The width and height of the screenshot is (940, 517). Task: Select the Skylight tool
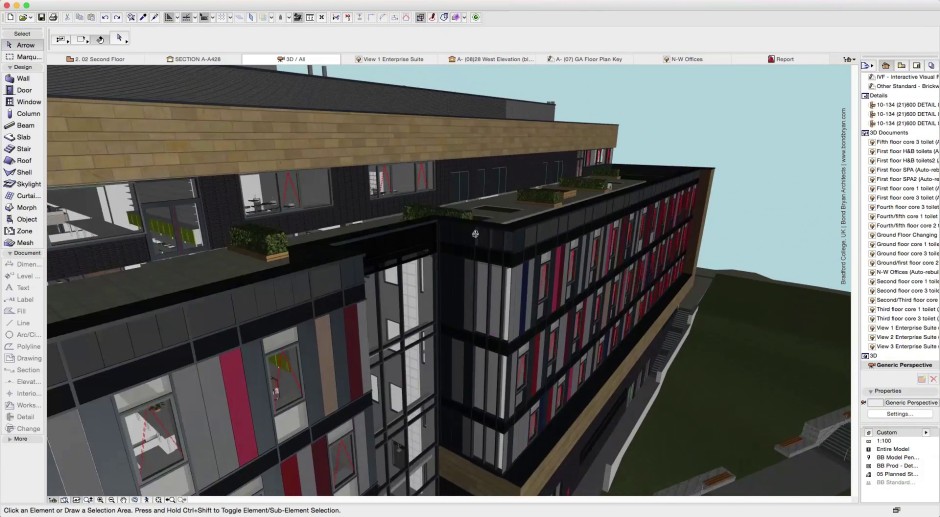pyautogui.click(x=22, y=184)
